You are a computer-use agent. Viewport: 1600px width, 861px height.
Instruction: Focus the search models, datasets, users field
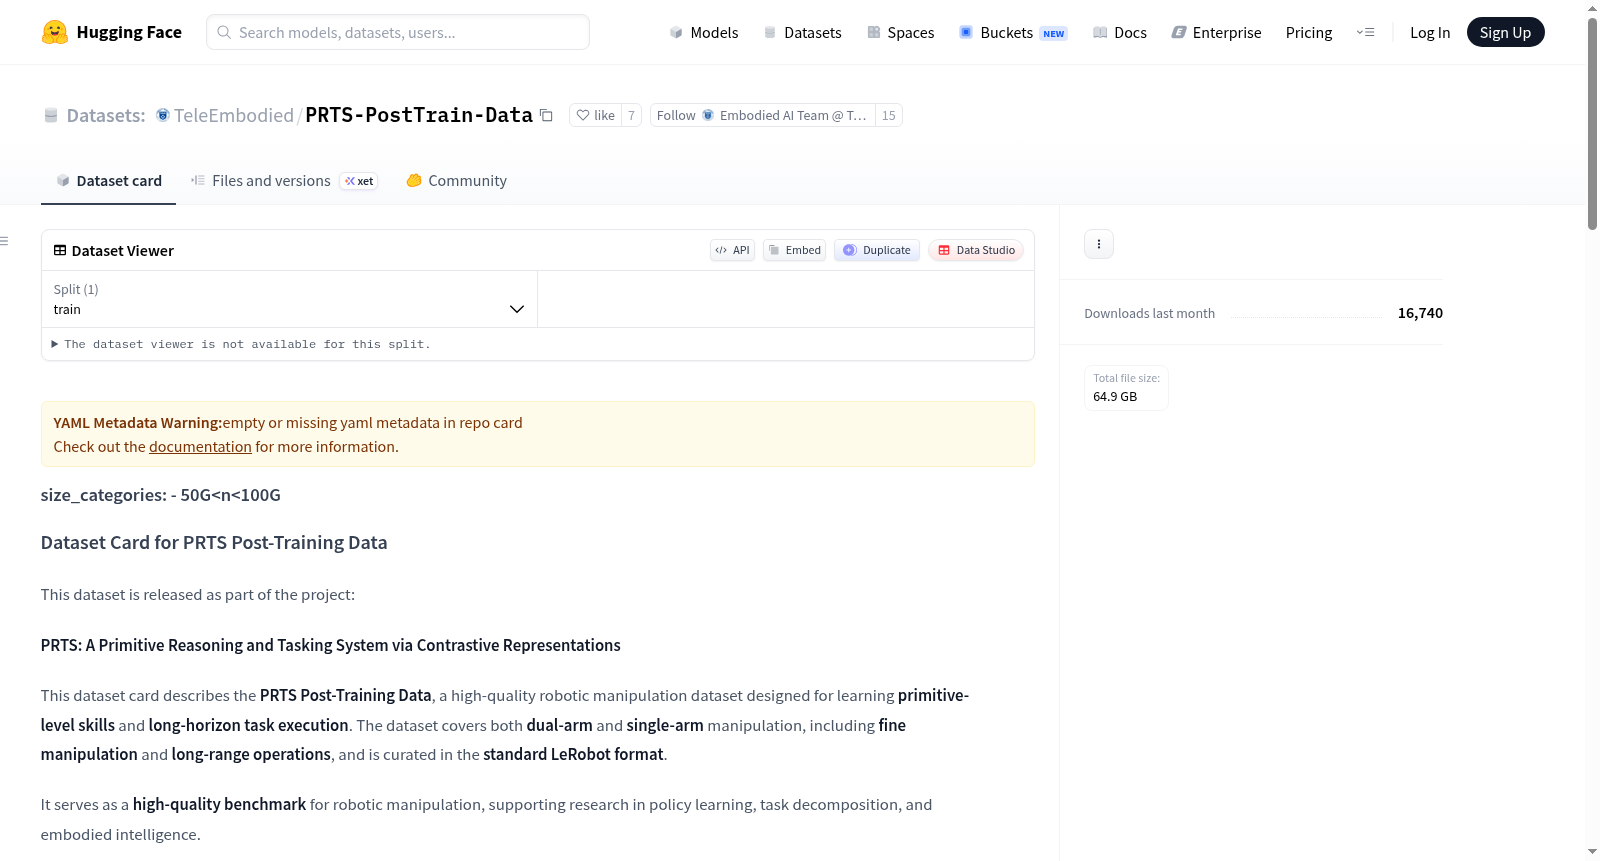click(x=398, y=32)
